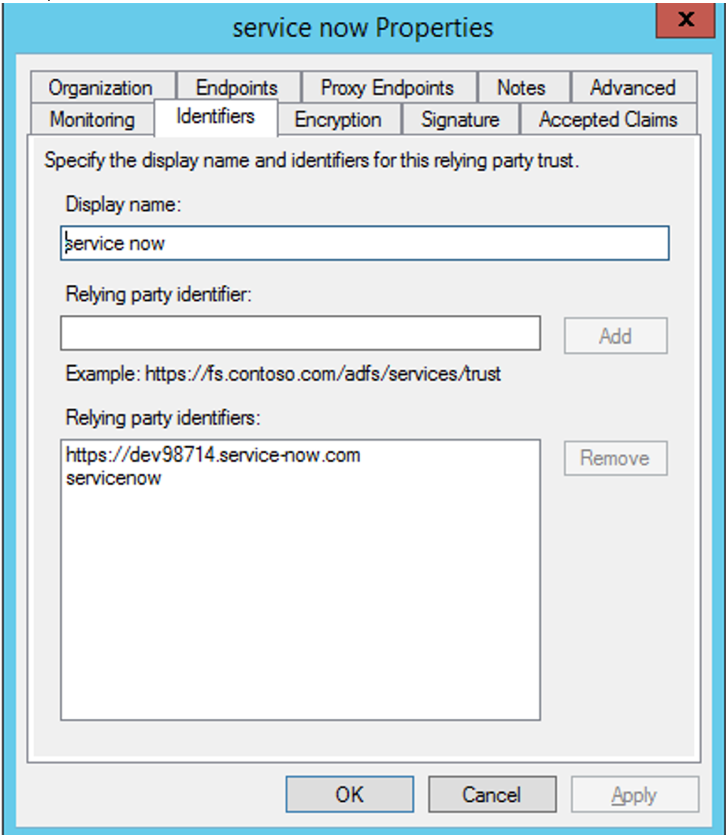Open the Advanced tab
This screenshot has width=726, height=836.
pyautogui.click(x=633, y=87)
